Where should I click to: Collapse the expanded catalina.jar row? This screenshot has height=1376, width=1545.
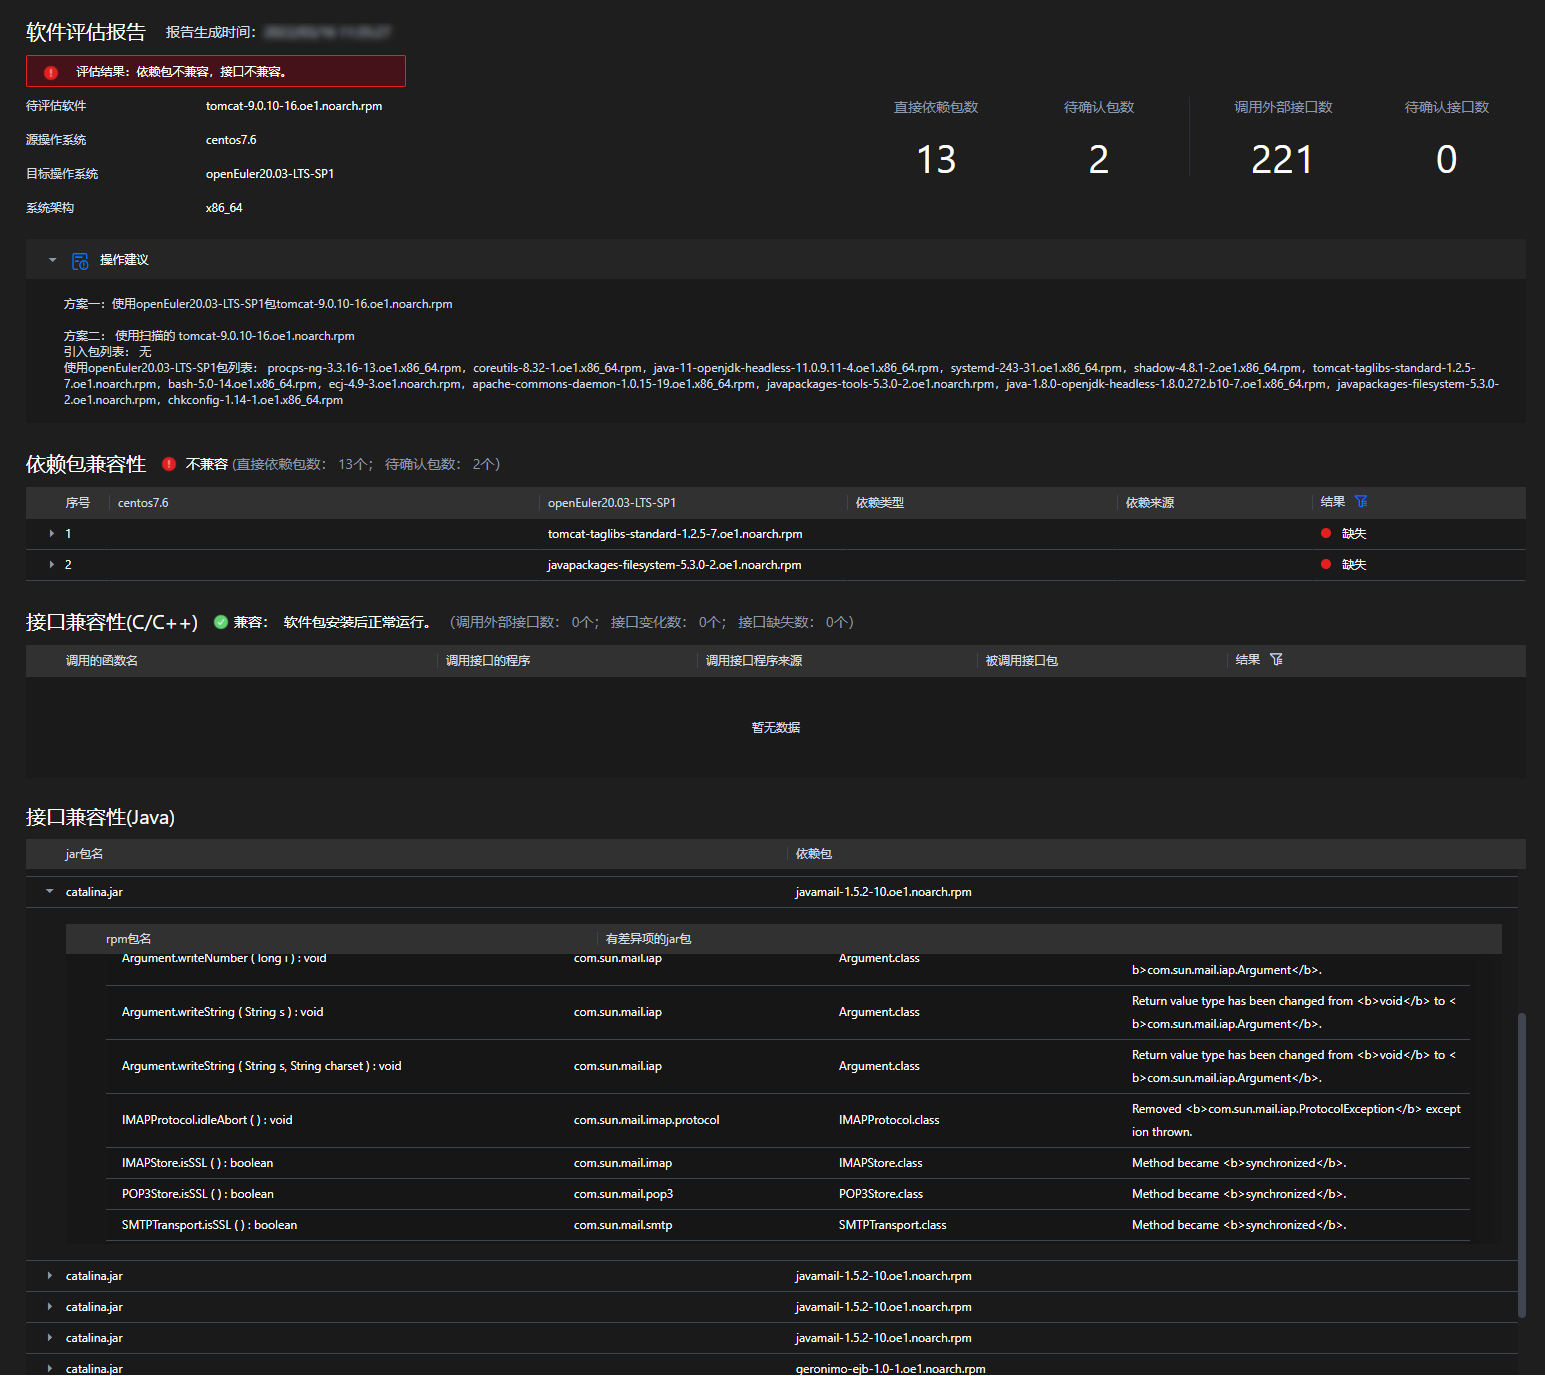(x=50, y=892)
